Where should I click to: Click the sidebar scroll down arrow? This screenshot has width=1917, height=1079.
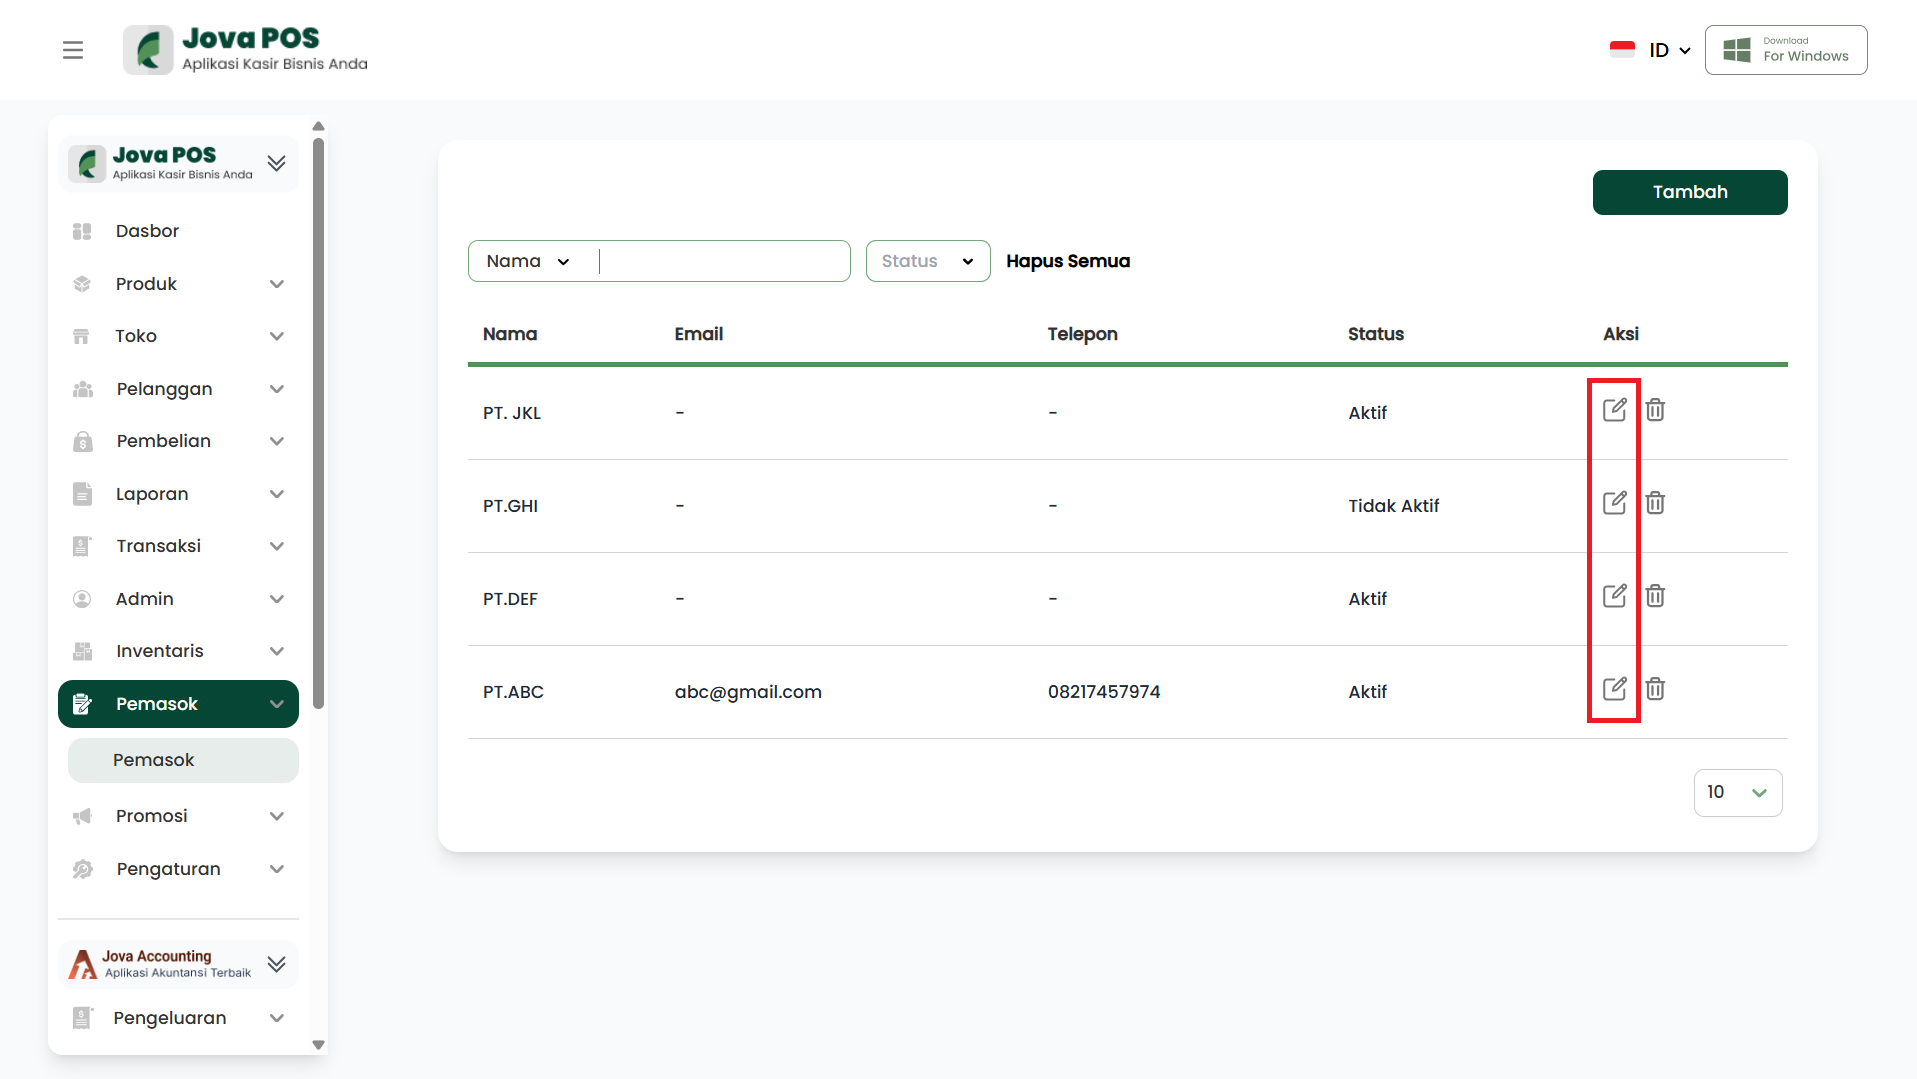318,1045
